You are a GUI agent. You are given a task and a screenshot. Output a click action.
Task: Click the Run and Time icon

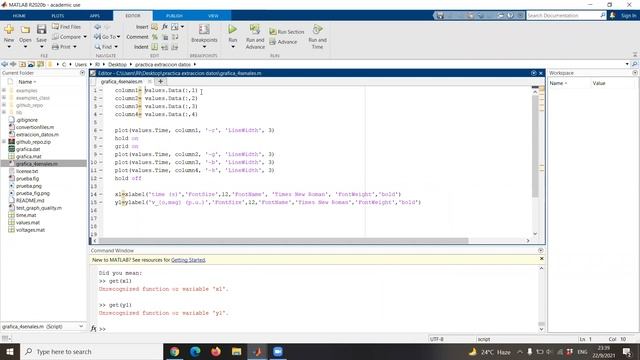tap(318, 29)
